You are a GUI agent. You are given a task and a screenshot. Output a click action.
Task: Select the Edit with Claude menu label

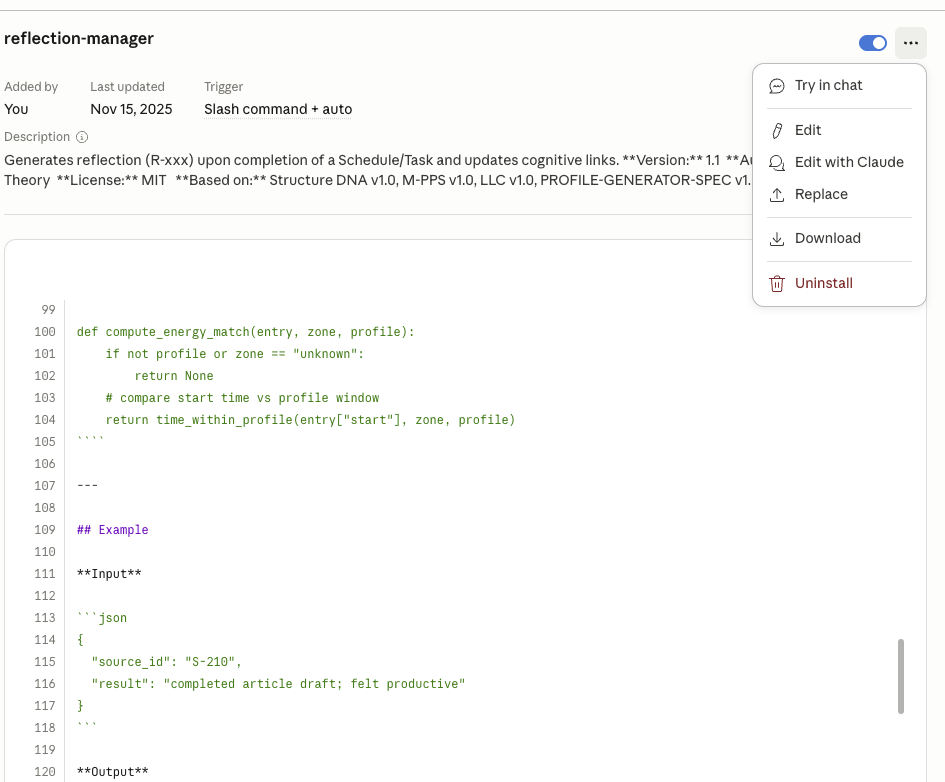(x=848, y=163)
